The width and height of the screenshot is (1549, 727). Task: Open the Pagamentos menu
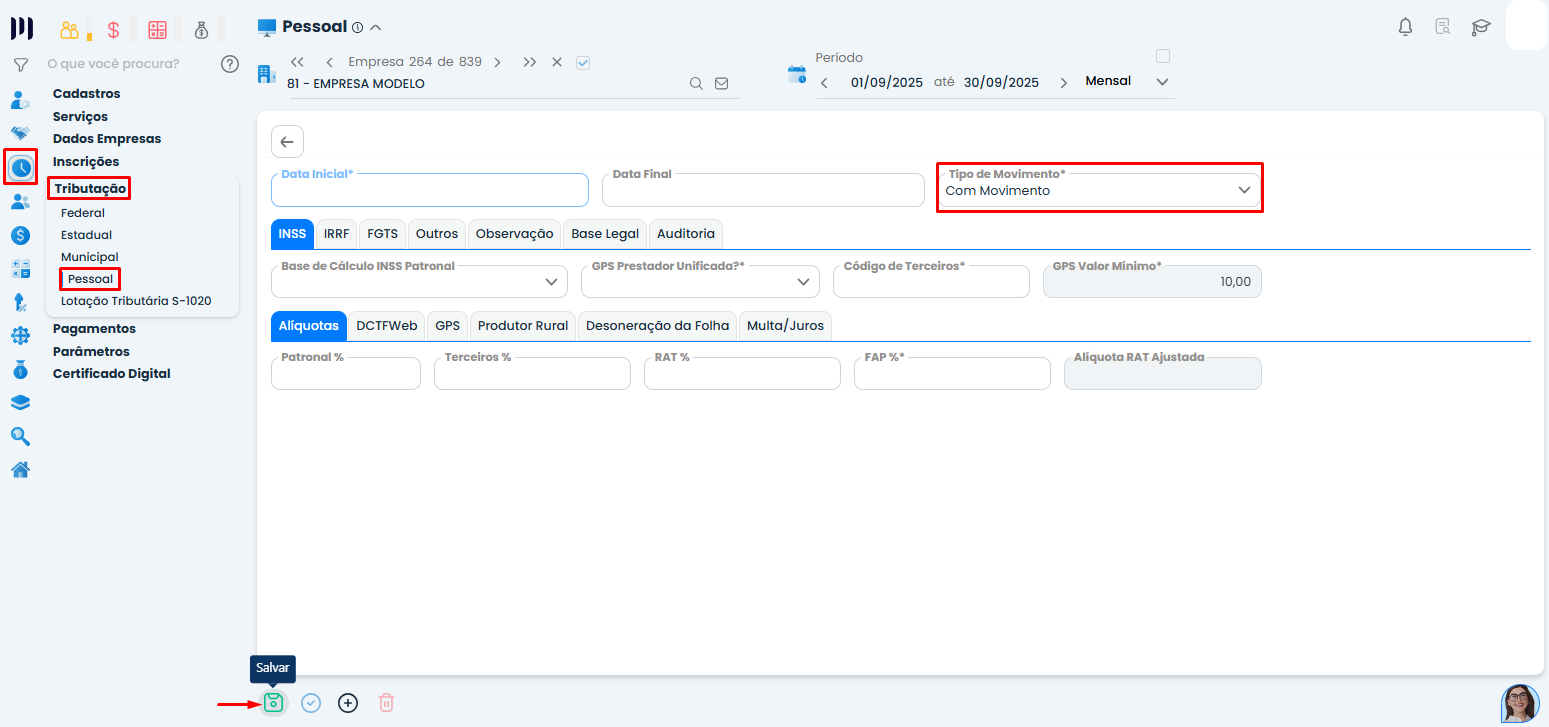(94, 329)
